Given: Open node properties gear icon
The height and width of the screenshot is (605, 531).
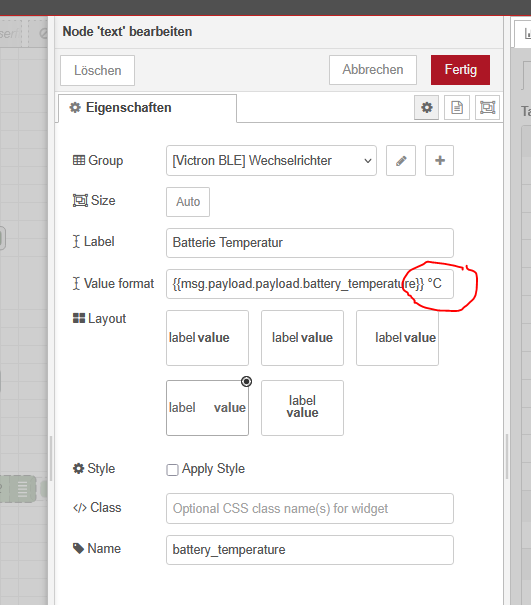Looking at the screenshot, I should tap(426, 107).
